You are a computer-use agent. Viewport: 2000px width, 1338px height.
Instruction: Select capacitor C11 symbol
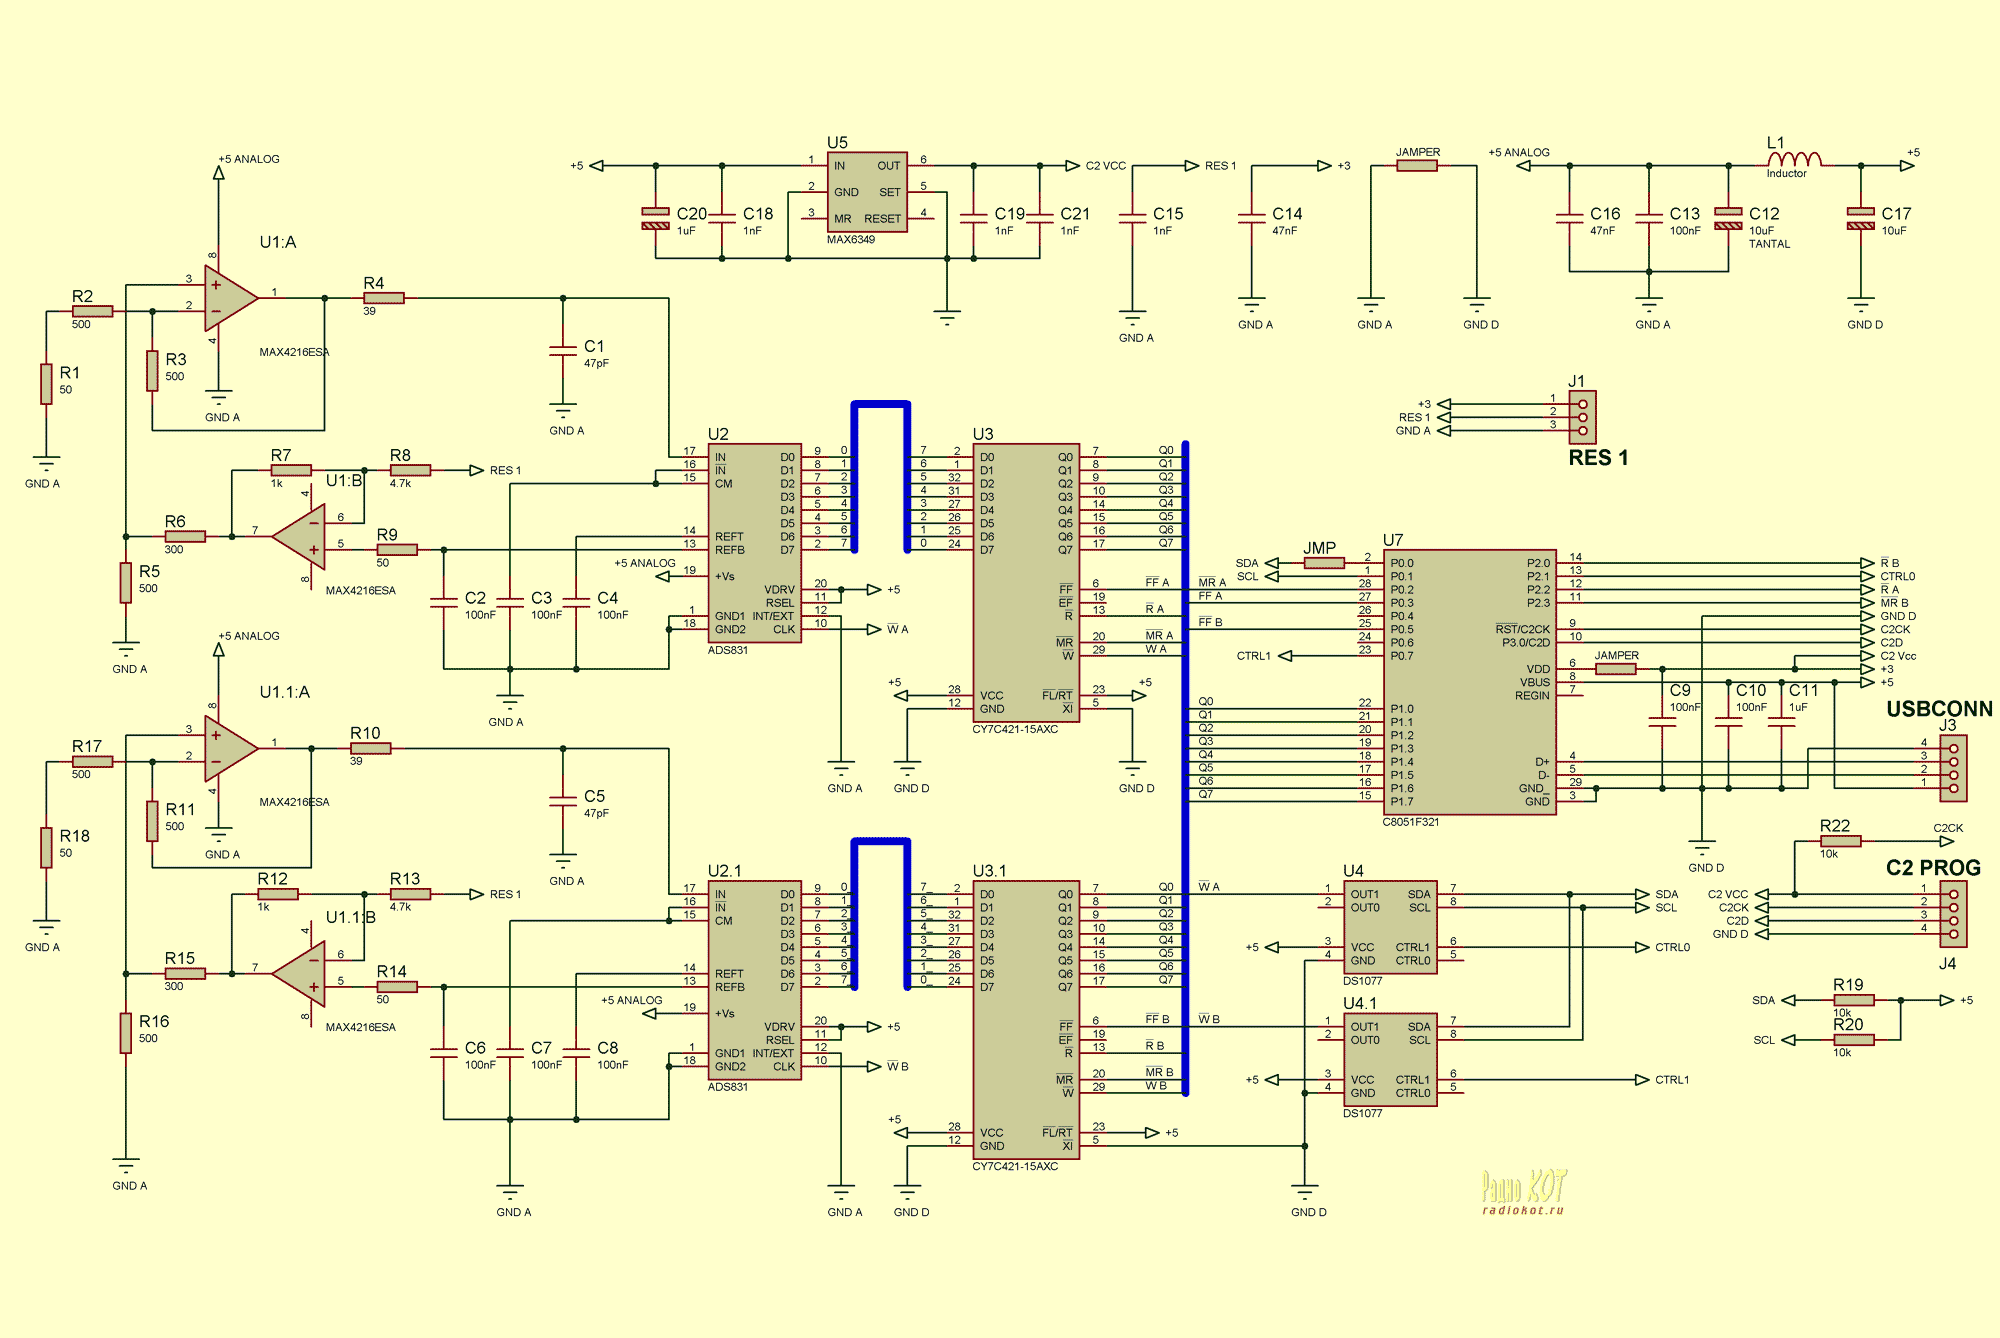click(x=1781, y=722)
